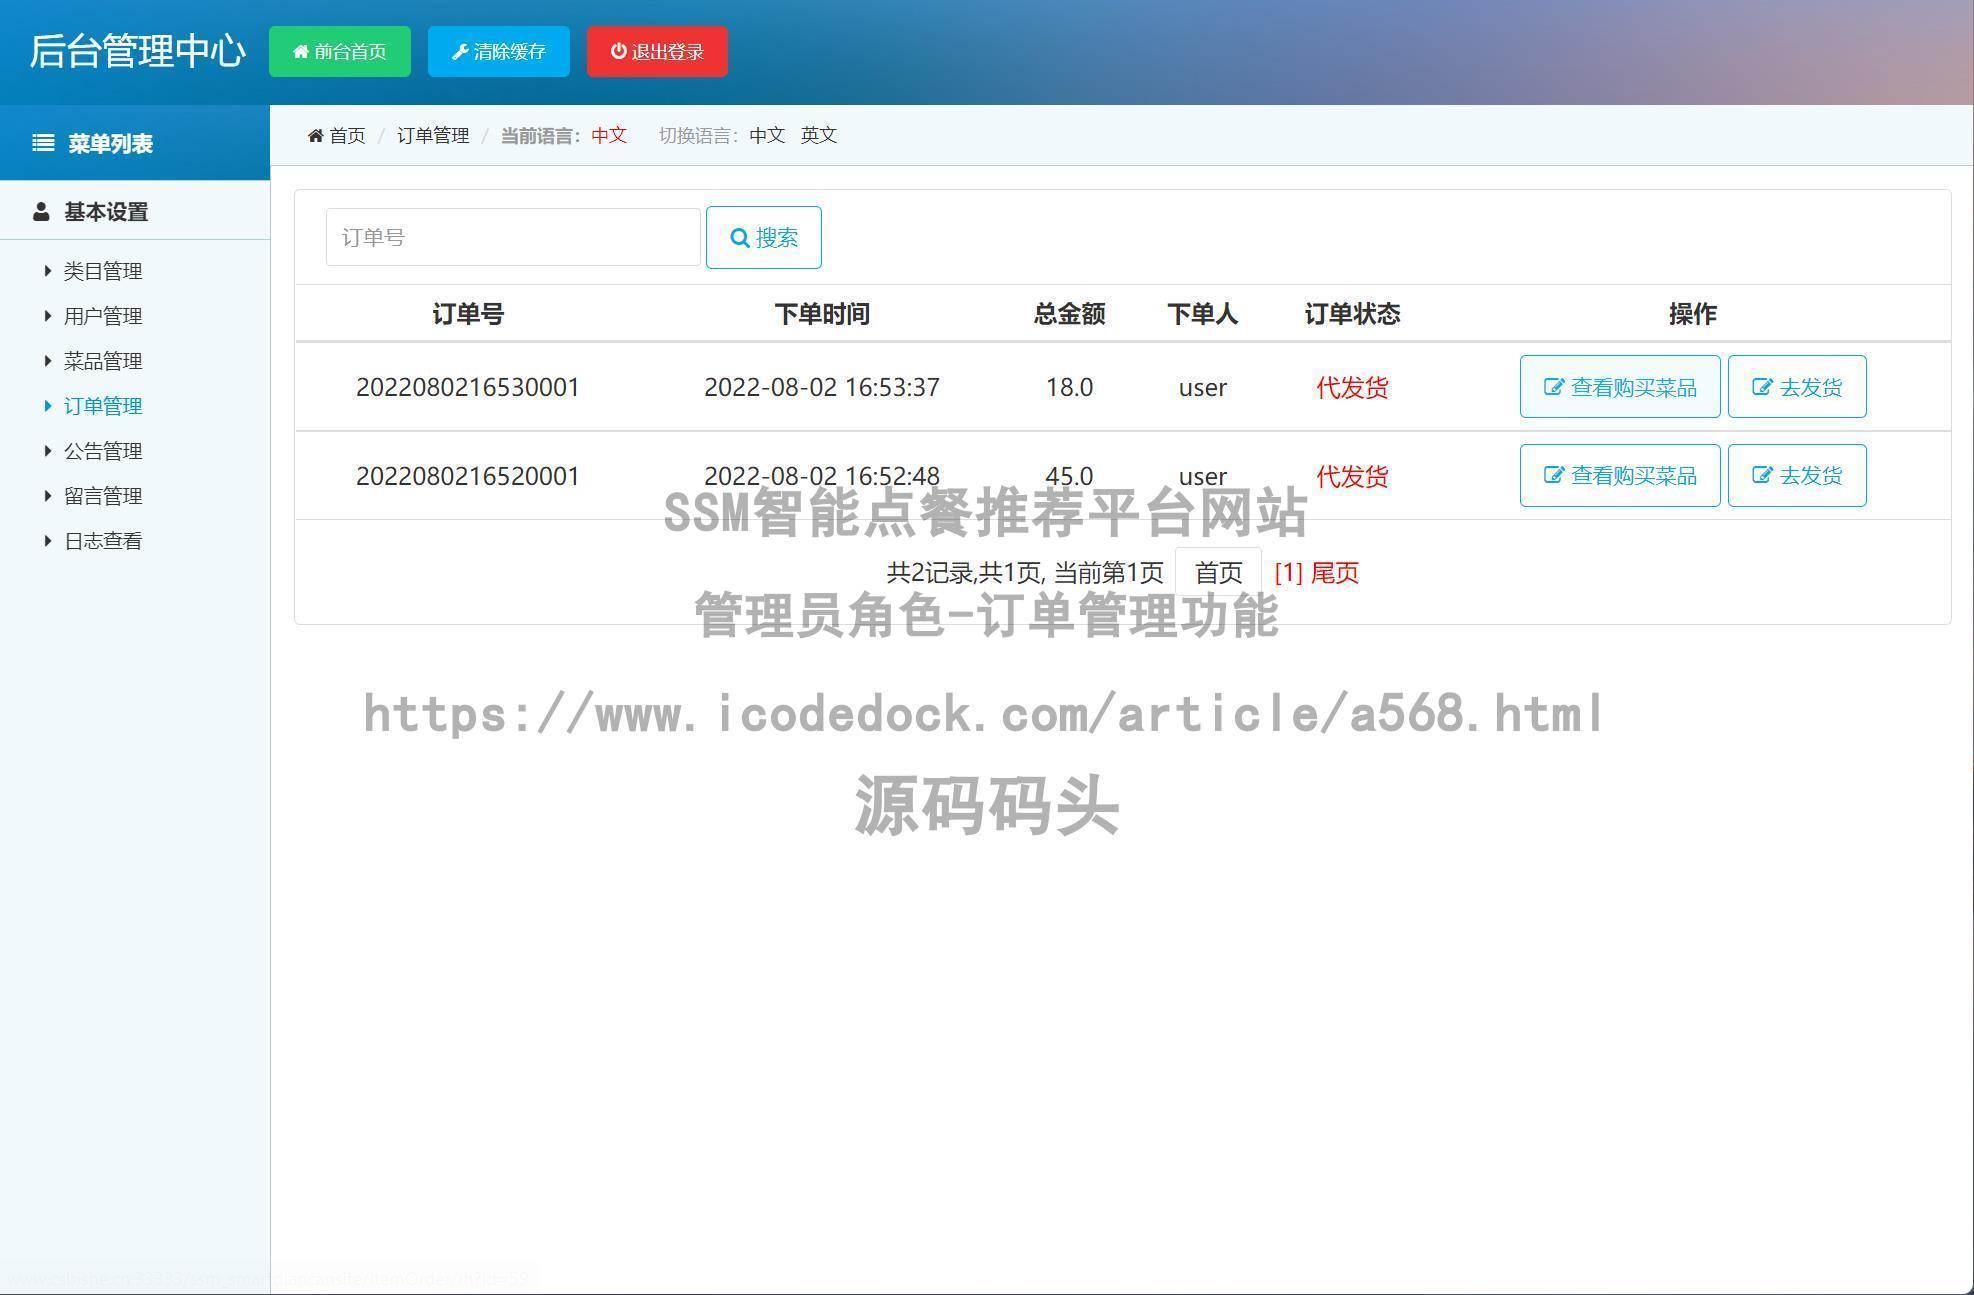
Task: Open 订单管理 from the sidebar
Action: coord(104,405)
